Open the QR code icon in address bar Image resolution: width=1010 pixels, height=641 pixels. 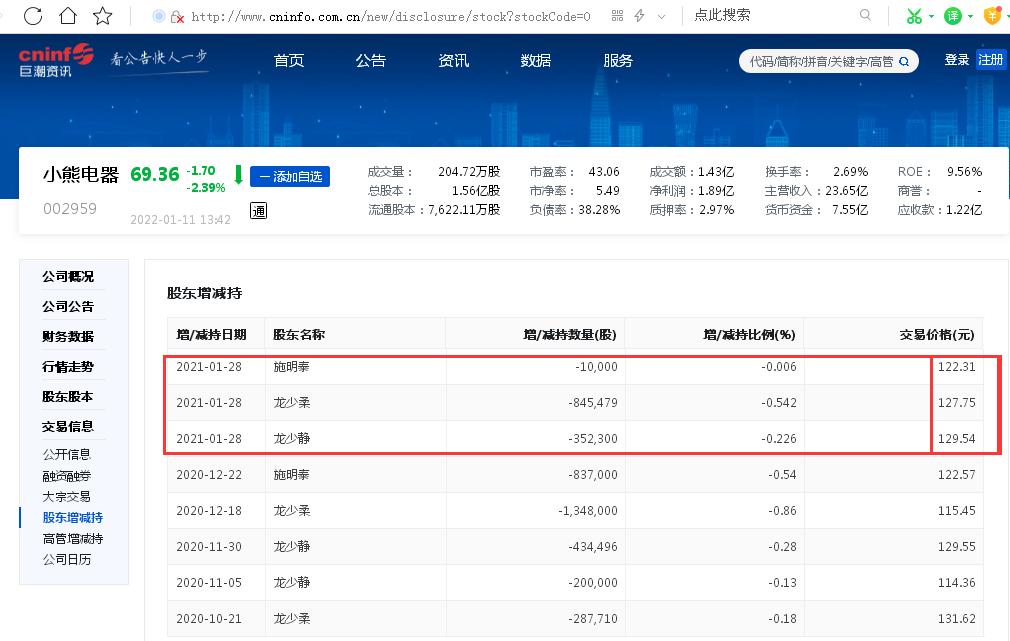(617, 16)
